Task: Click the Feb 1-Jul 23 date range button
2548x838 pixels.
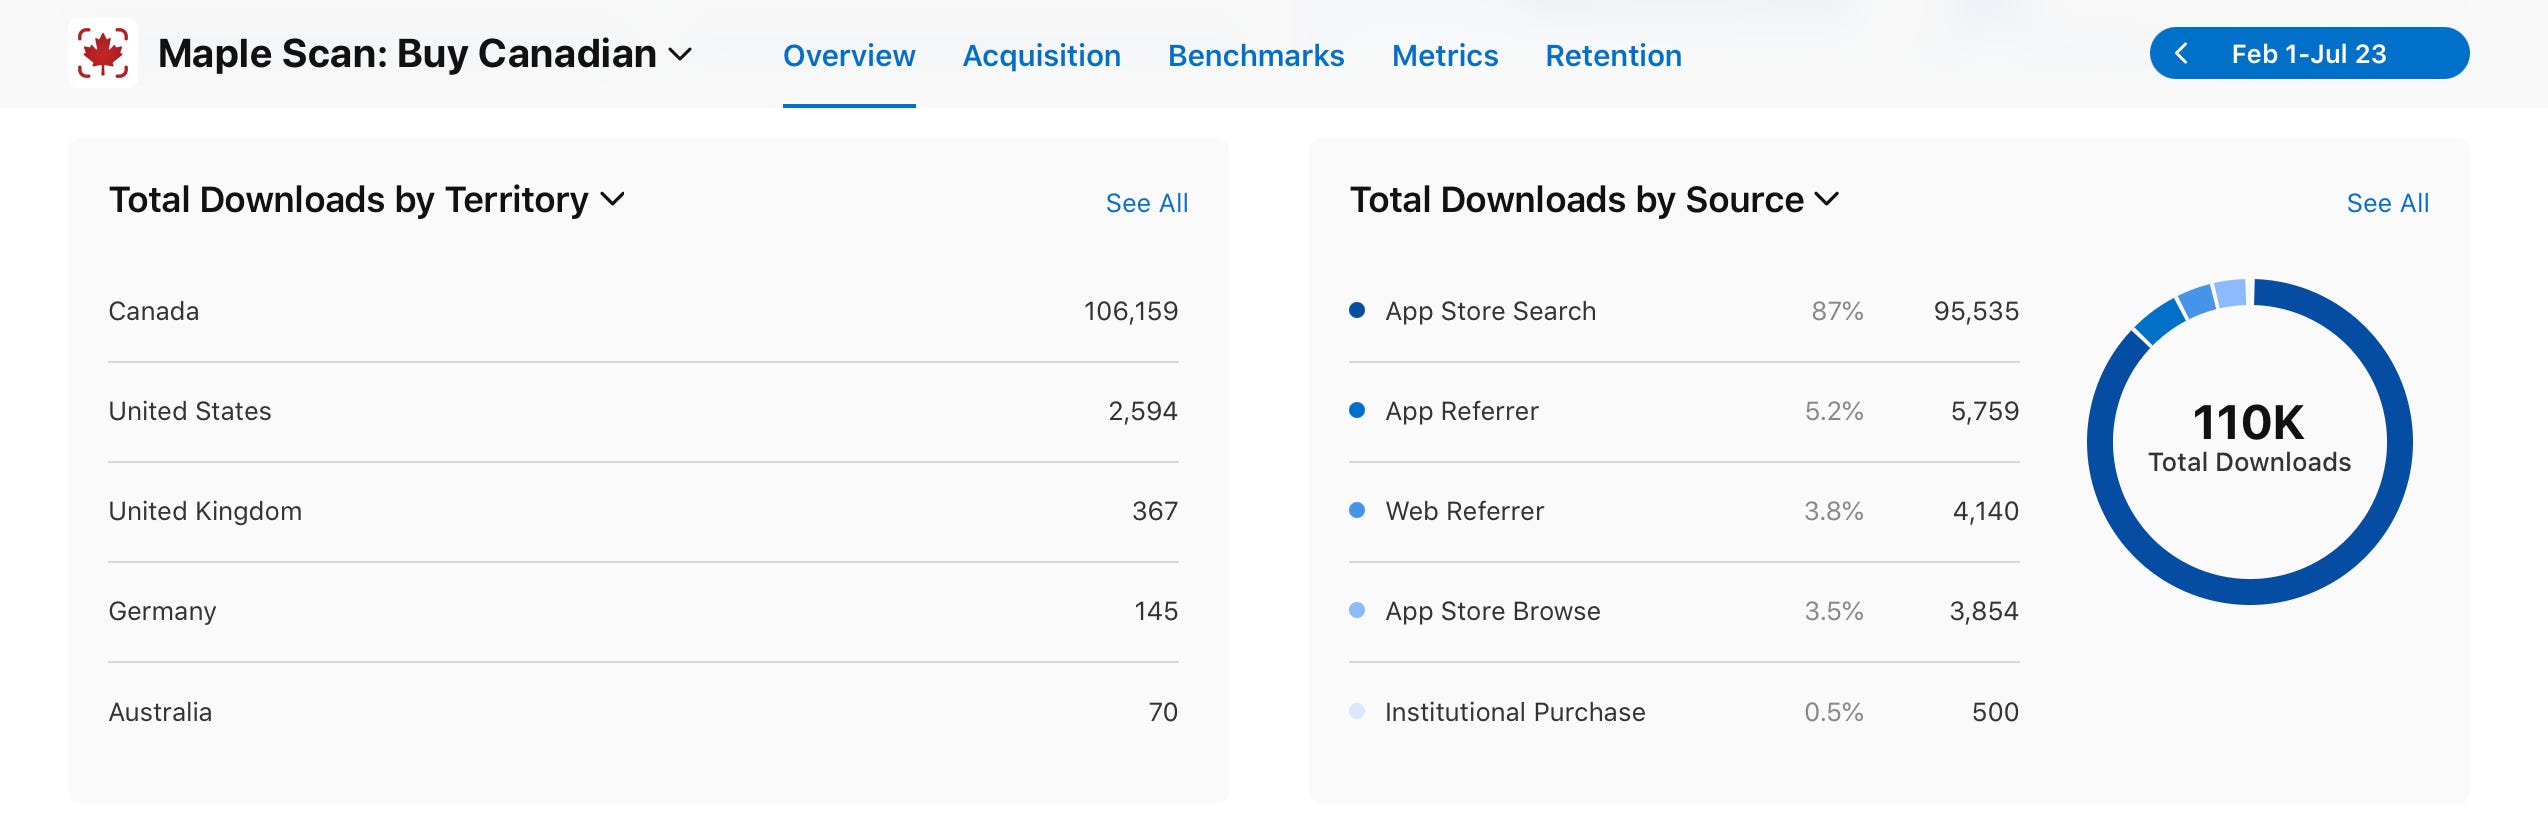Action: tap(2309, 54)
